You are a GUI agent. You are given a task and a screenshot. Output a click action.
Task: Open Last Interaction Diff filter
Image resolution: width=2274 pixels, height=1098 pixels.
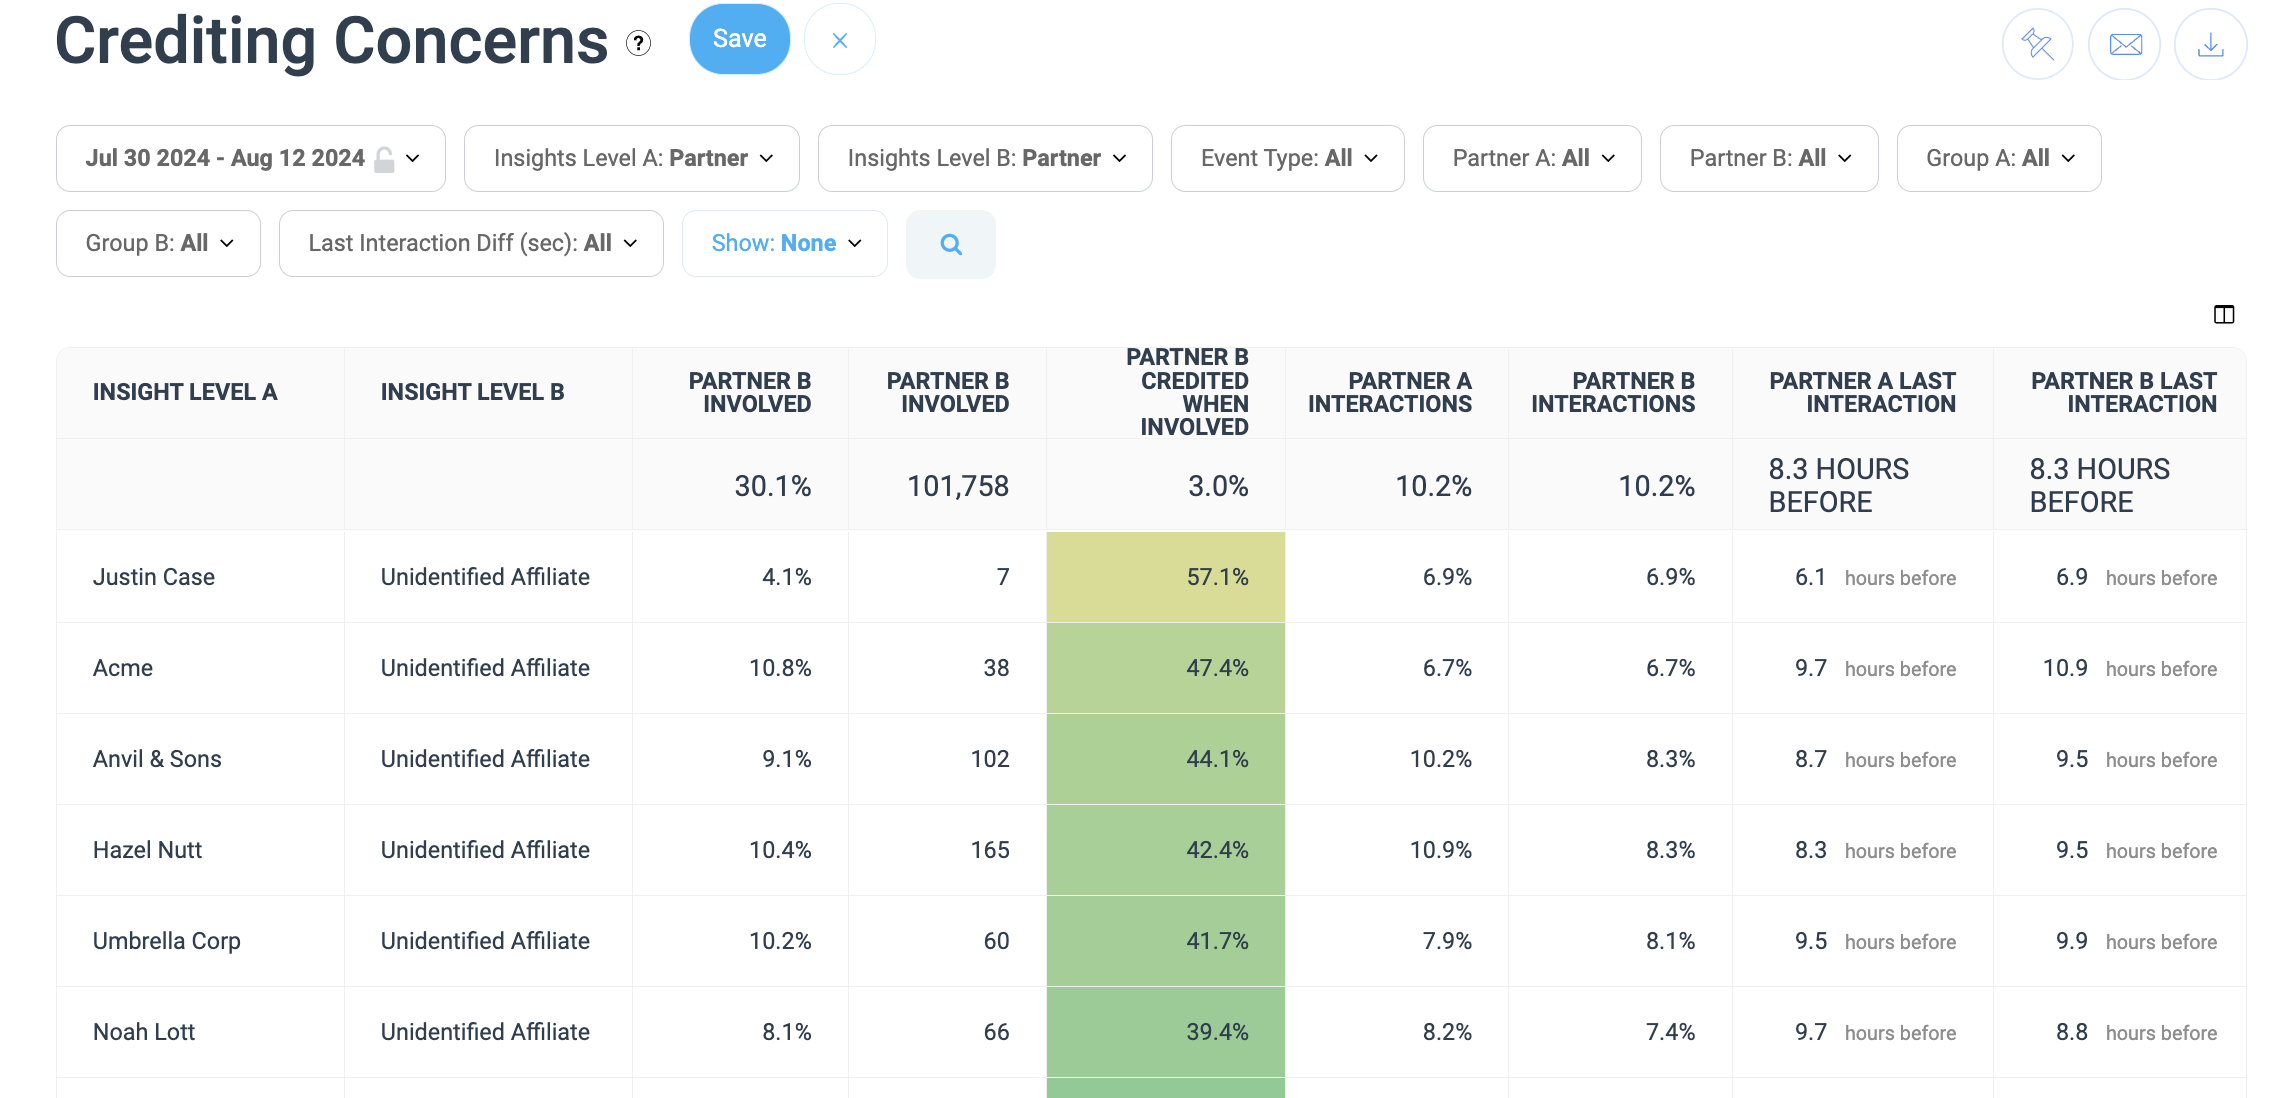tap(471, 243)
